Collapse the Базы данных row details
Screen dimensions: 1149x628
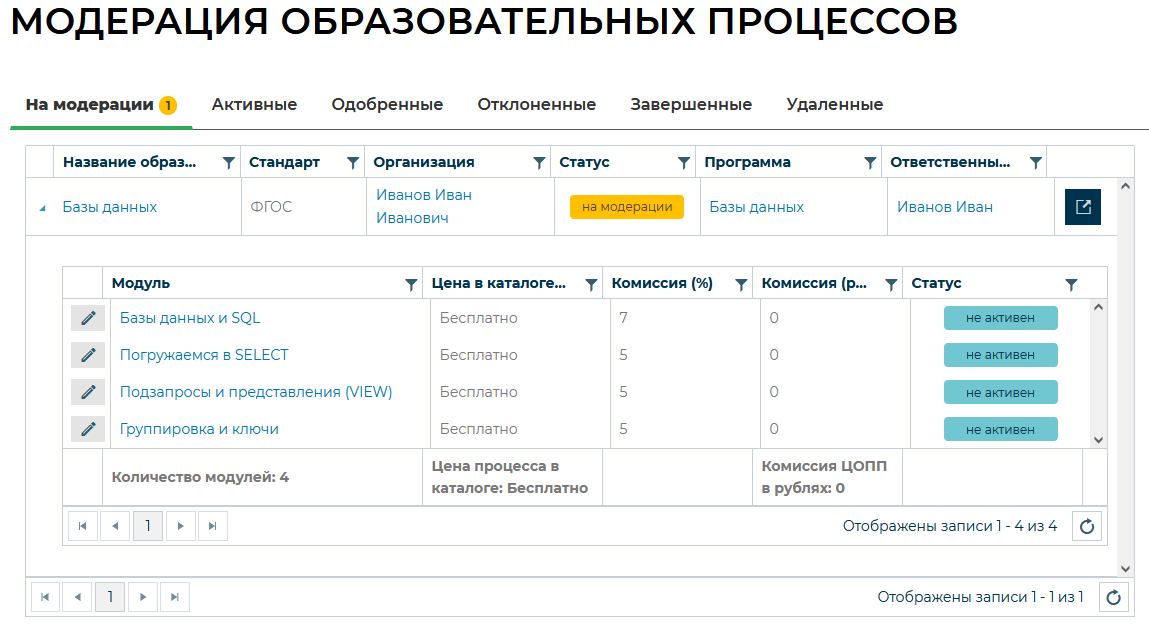click(42, 208)
